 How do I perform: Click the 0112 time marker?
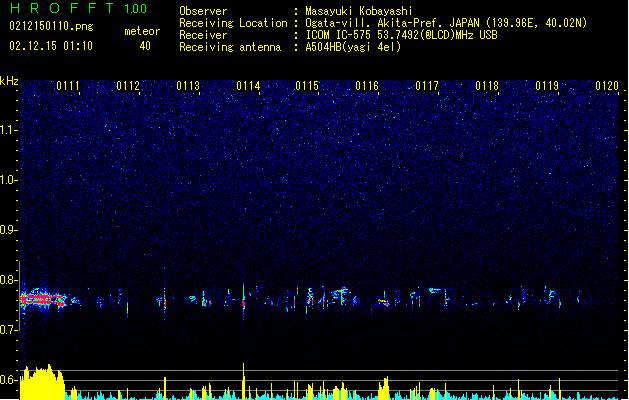[x=128, y=86]
